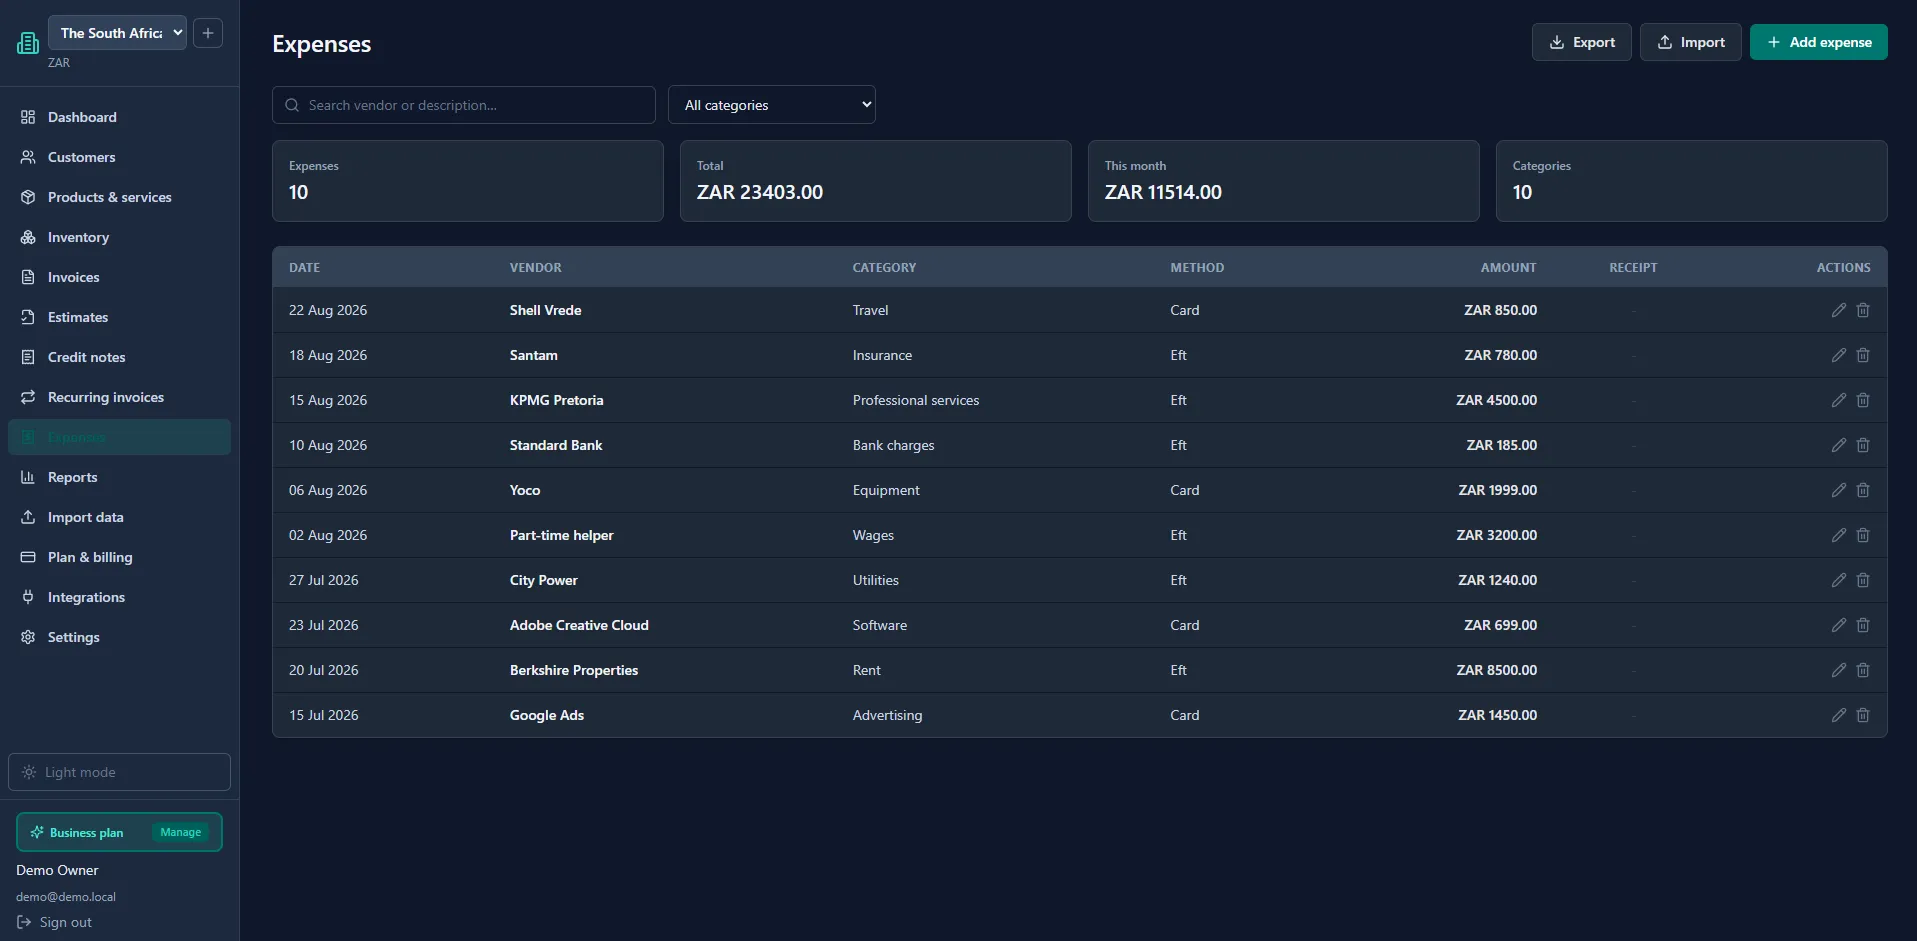Edit the Santam expense row
The width and height of the screenshot is (1917, 941).
[x=1838, y=355]
